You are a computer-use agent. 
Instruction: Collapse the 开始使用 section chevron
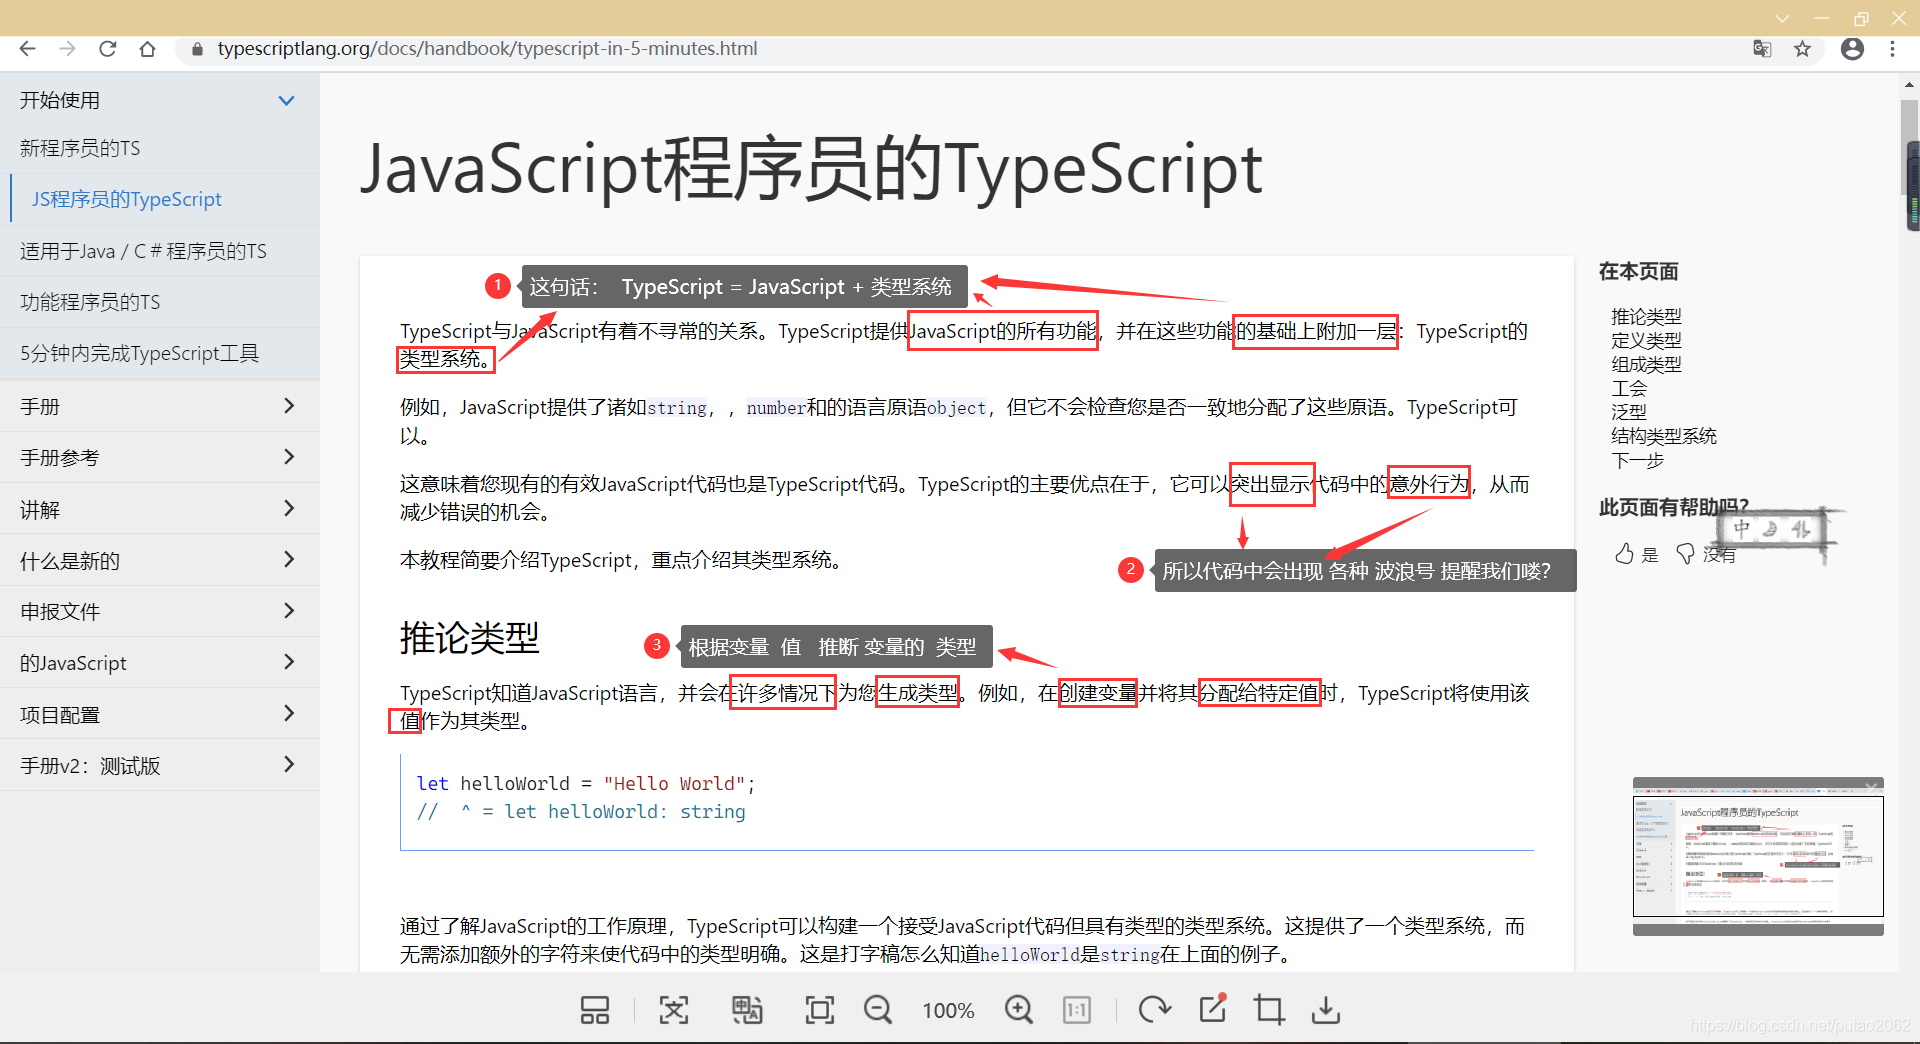[x=287, y=100]
